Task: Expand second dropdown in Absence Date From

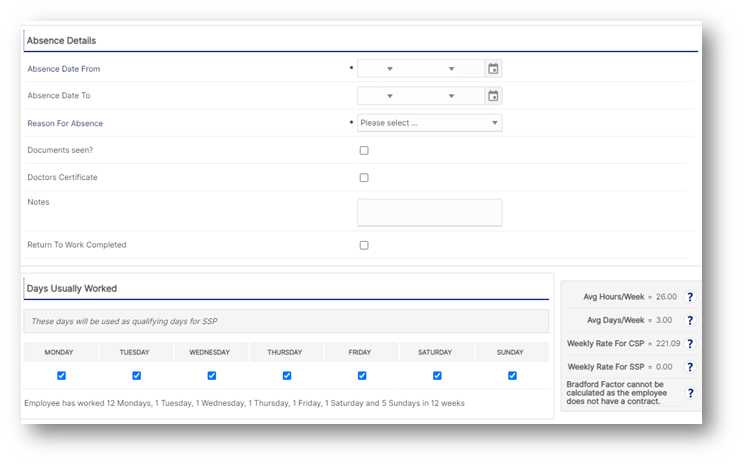Action: [x=451, y=69]
